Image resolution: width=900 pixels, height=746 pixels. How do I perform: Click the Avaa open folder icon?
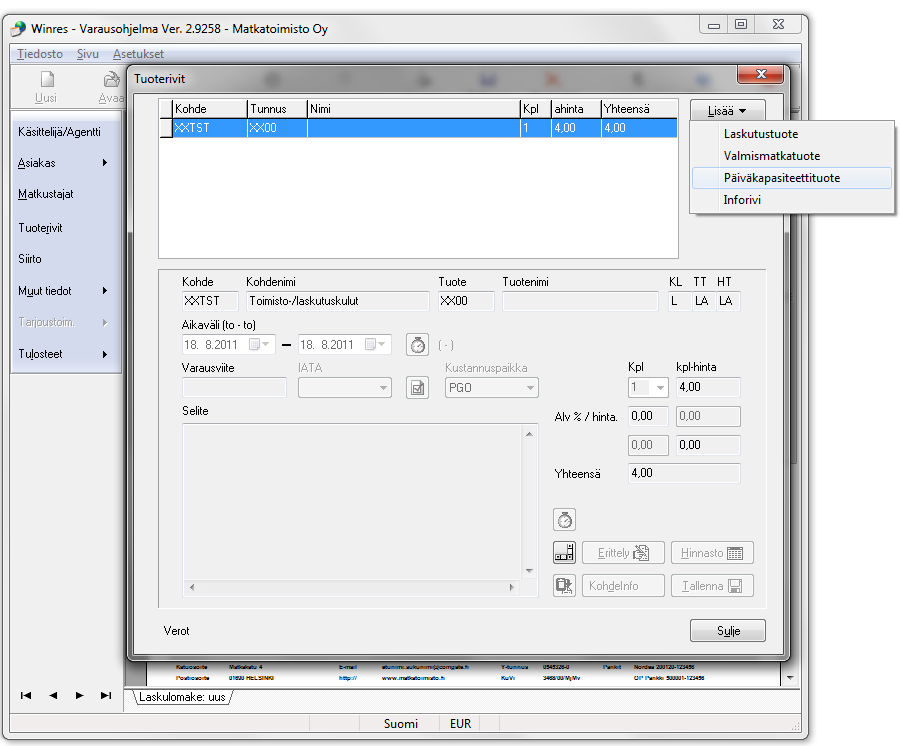pyautogui.click(x=112, y=79)
